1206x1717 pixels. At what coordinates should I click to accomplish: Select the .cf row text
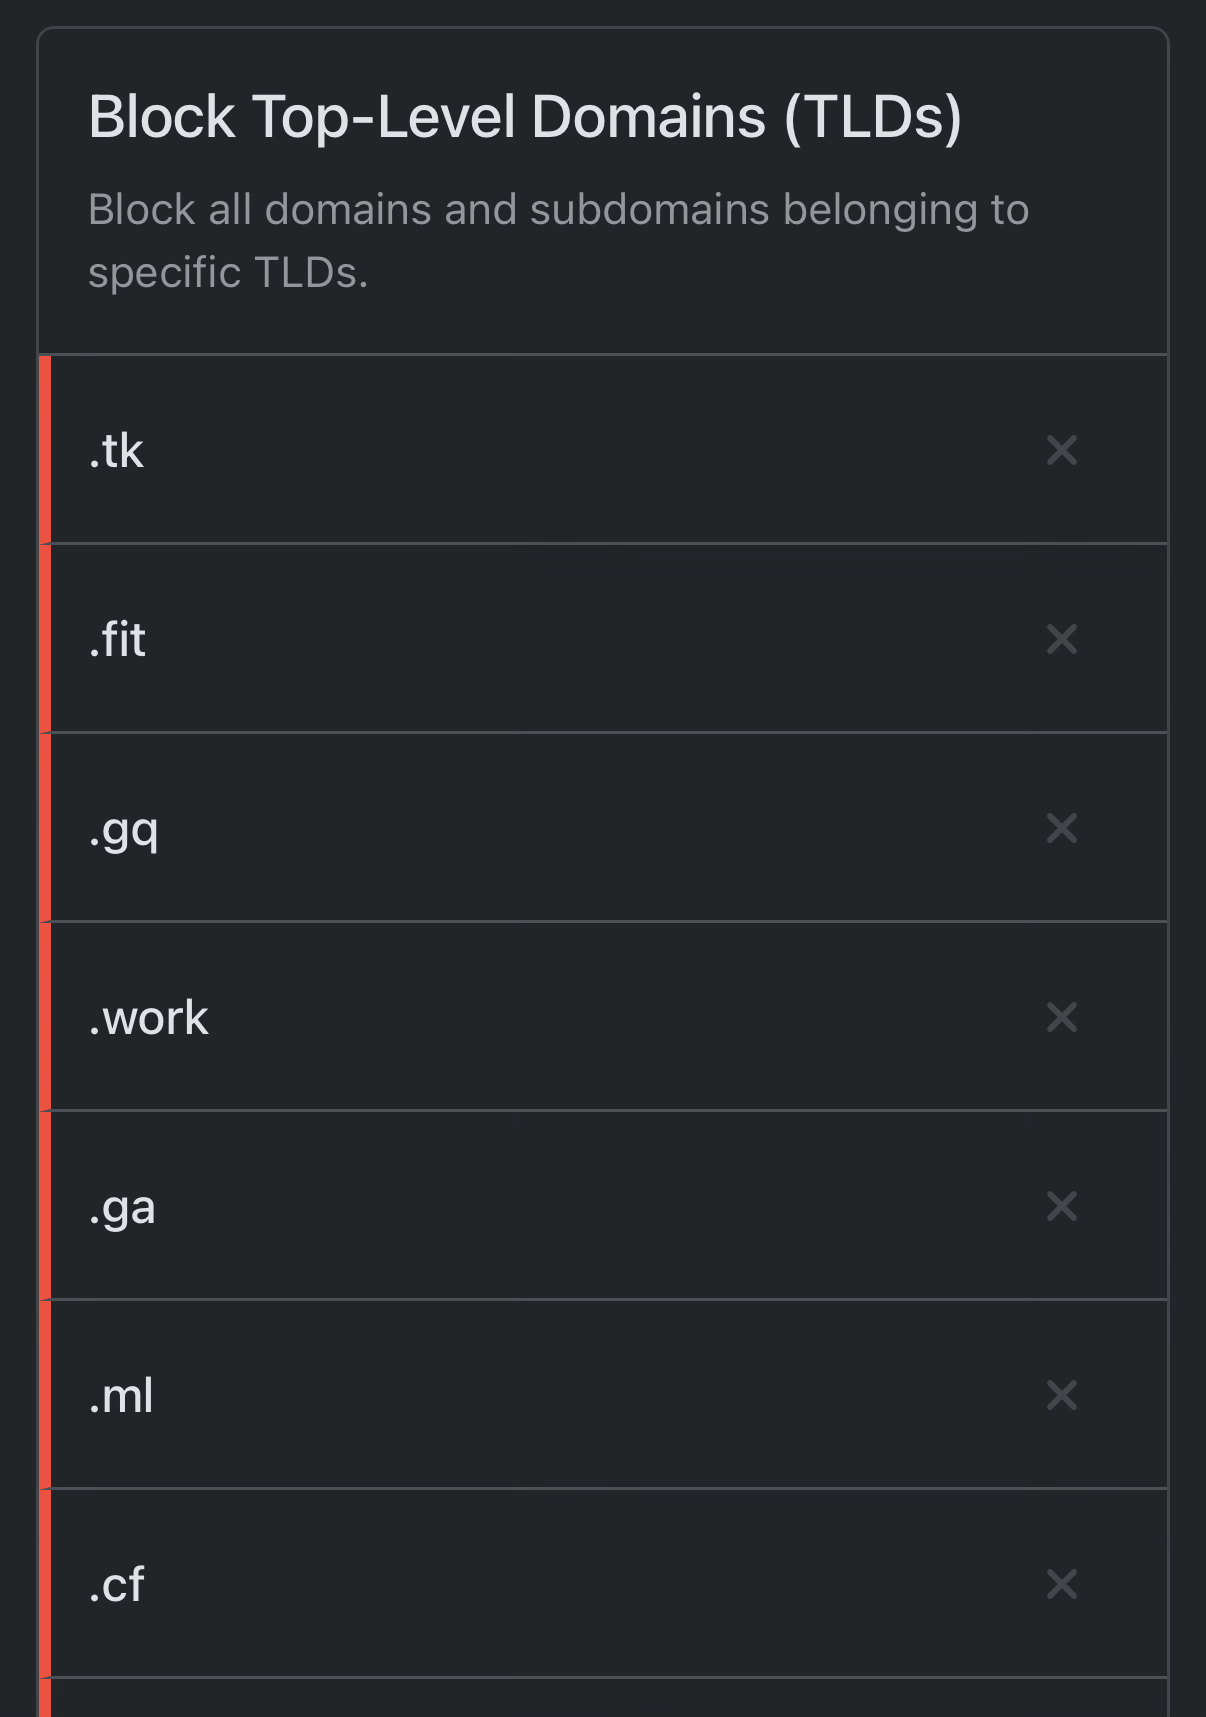point(117,1585)
